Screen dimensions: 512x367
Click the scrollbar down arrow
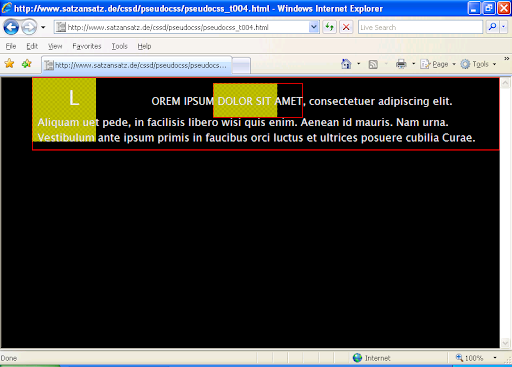(505, 343)
